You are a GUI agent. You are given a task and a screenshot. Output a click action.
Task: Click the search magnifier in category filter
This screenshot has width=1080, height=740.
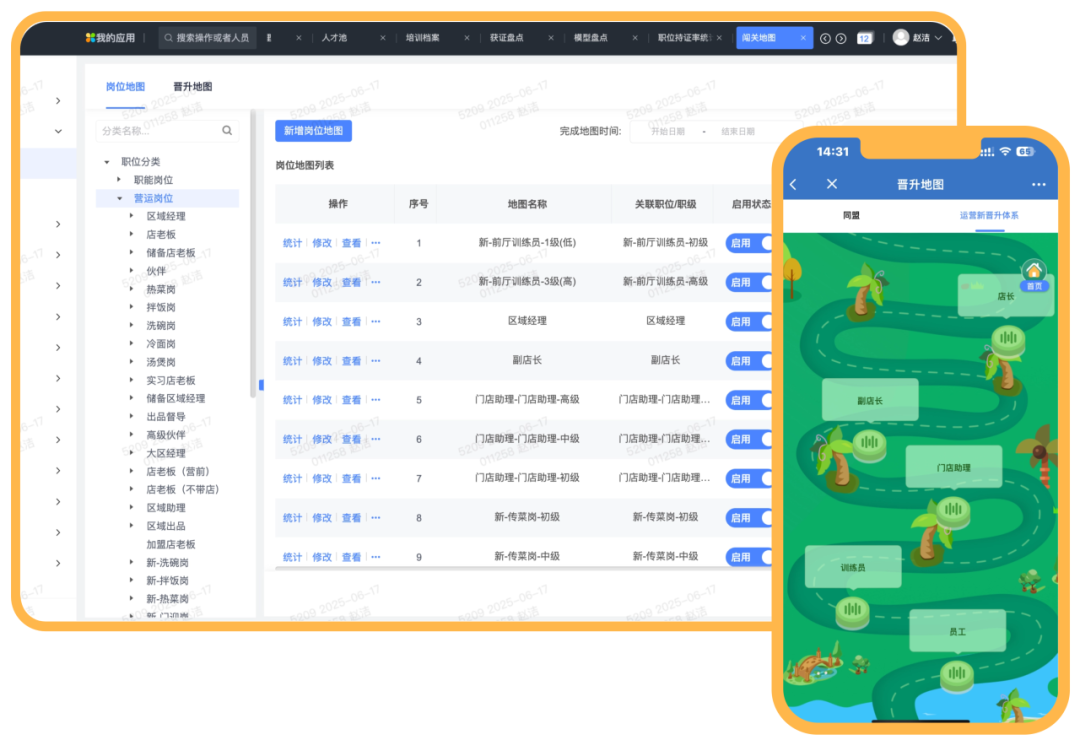227,130
